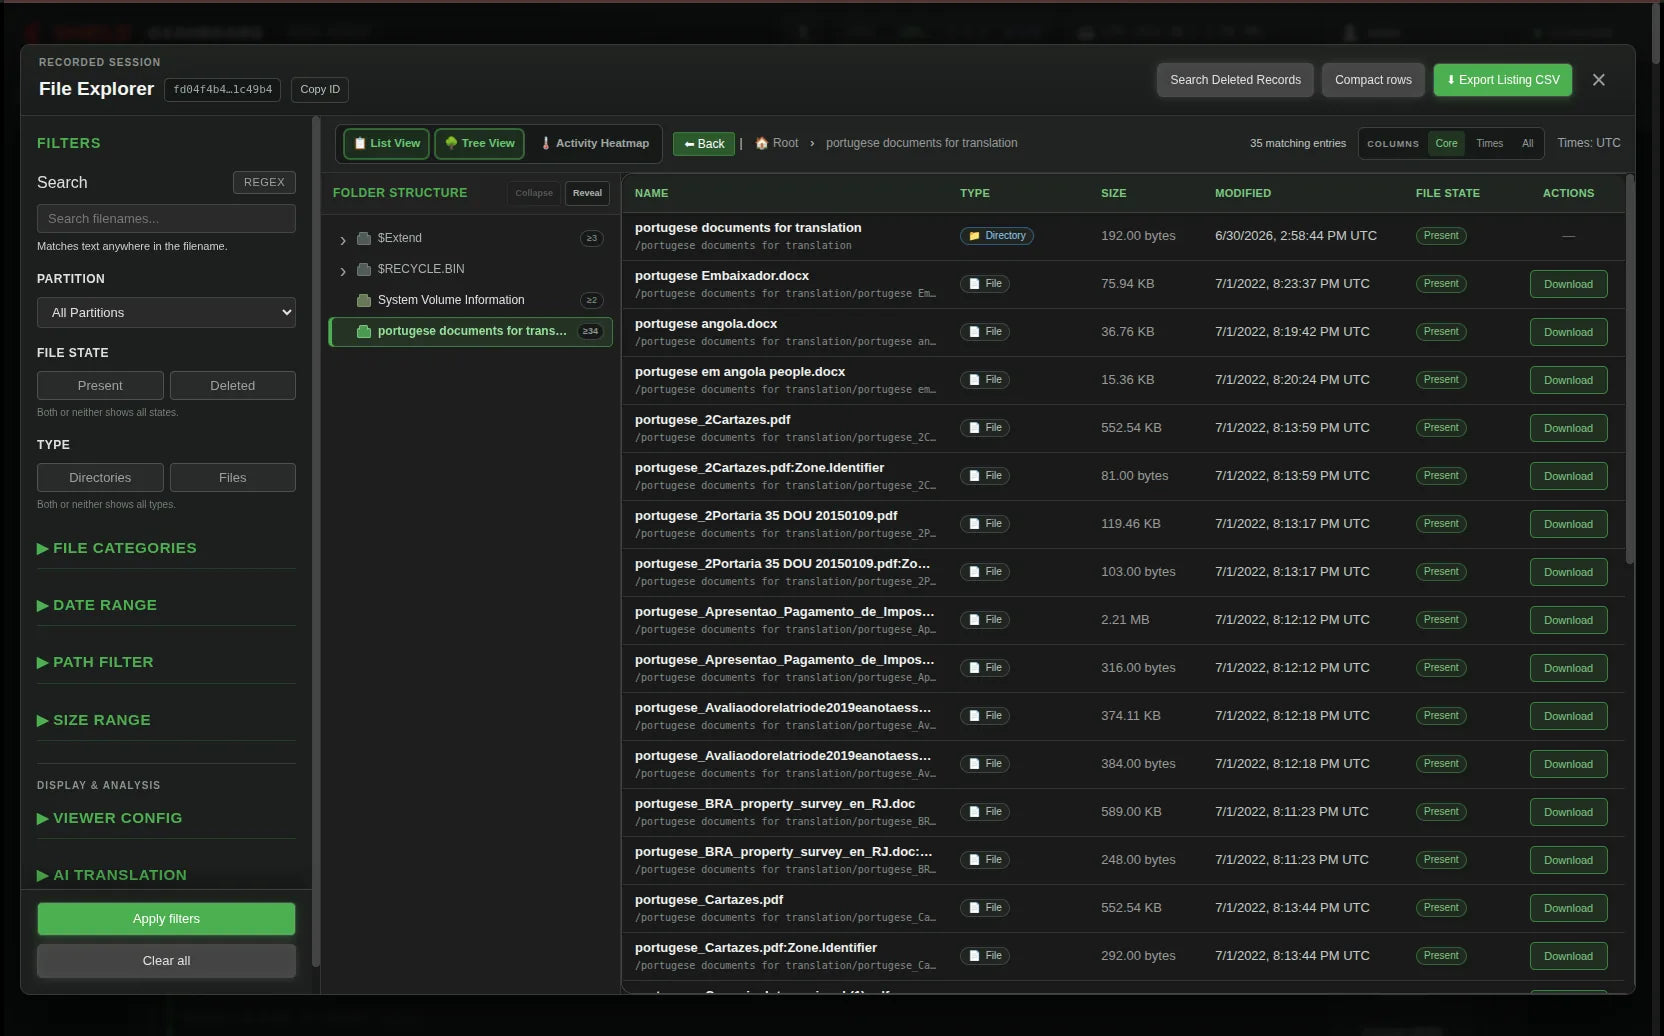Click Collapse in folder structure header

click(534, 193)
